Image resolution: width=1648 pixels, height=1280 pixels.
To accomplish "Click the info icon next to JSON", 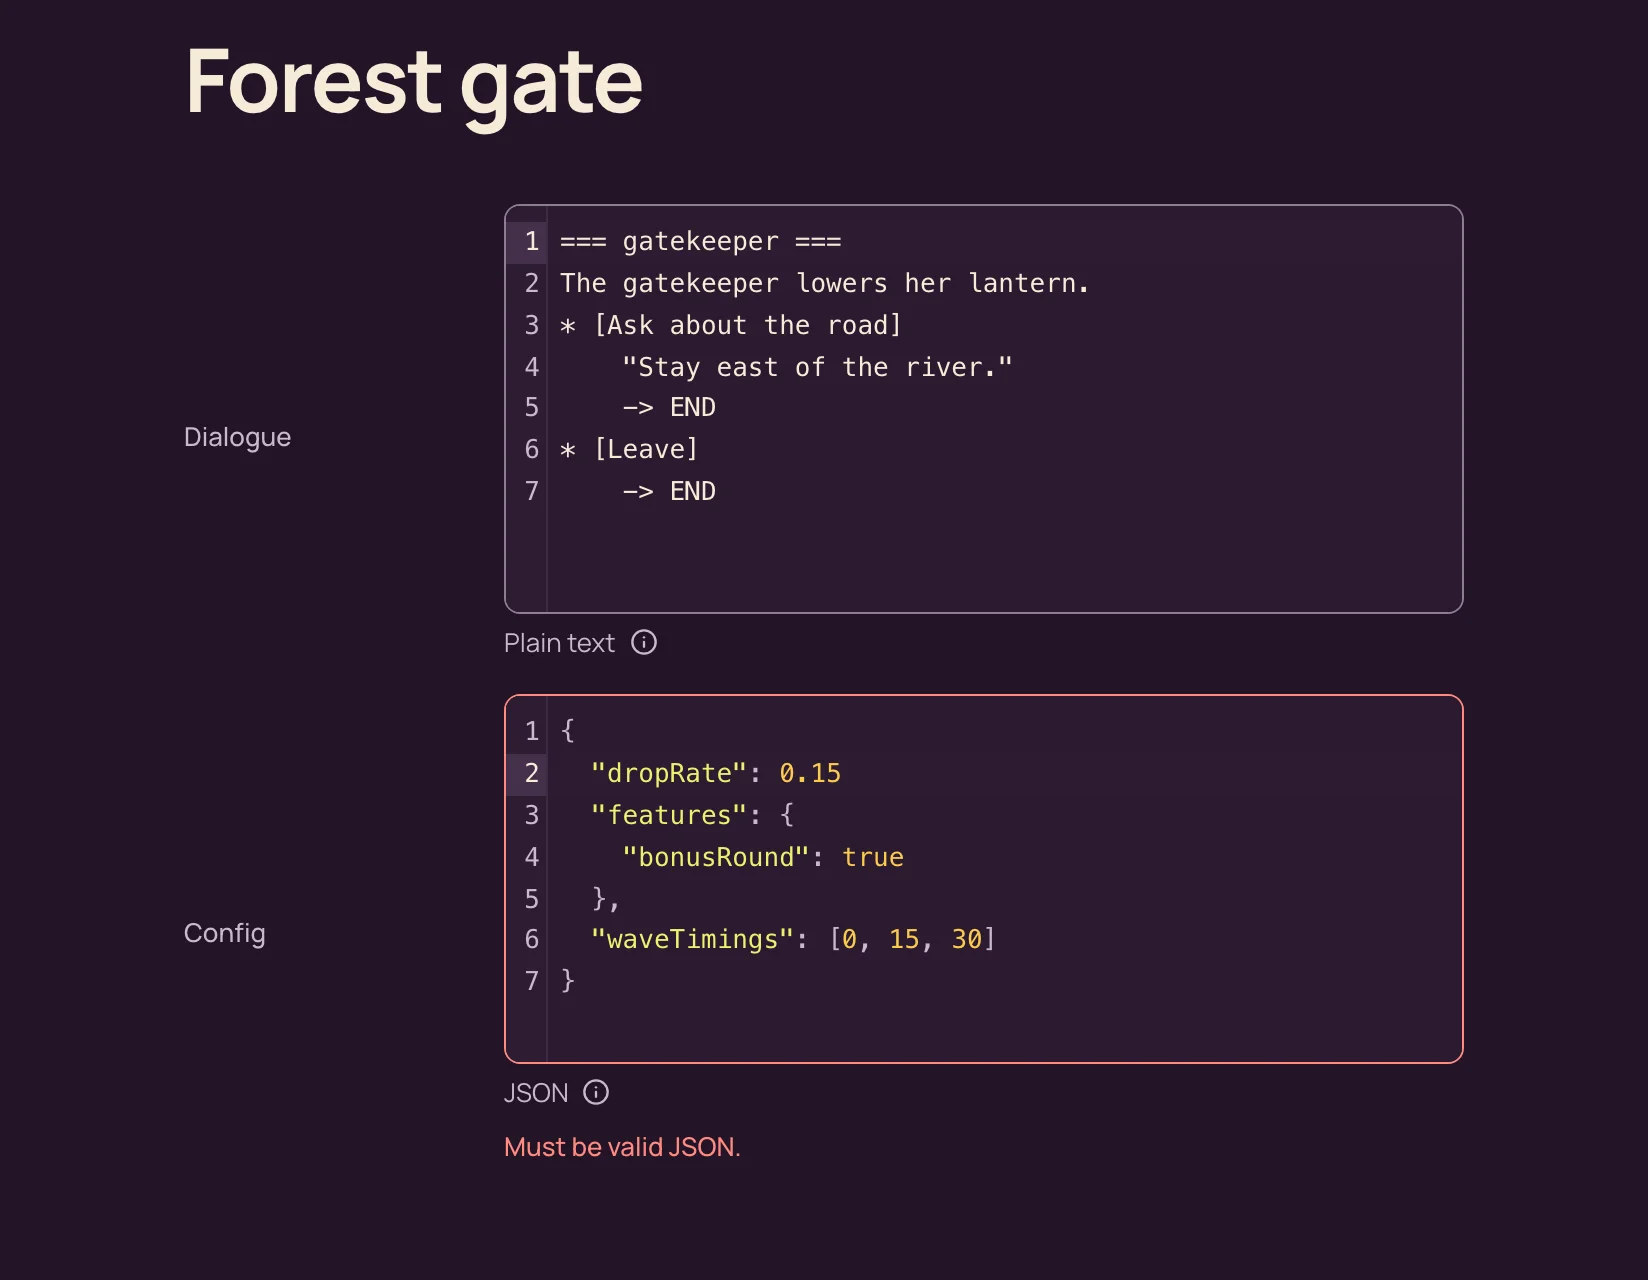I will pos(596,1092).
